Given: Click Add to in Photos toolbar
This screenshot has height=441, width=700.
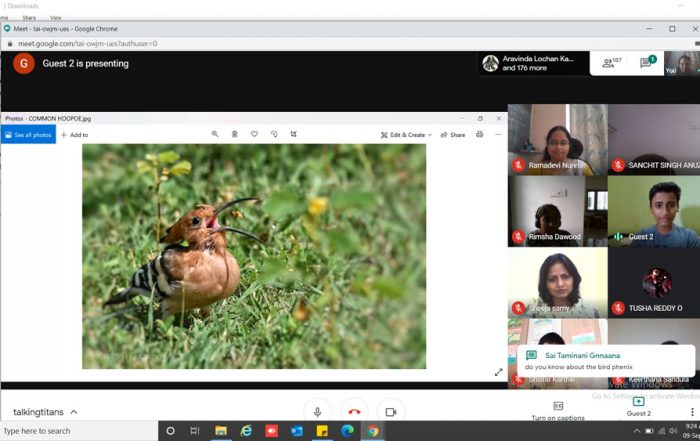Looking at the screenshot, I should coord(75,134).
